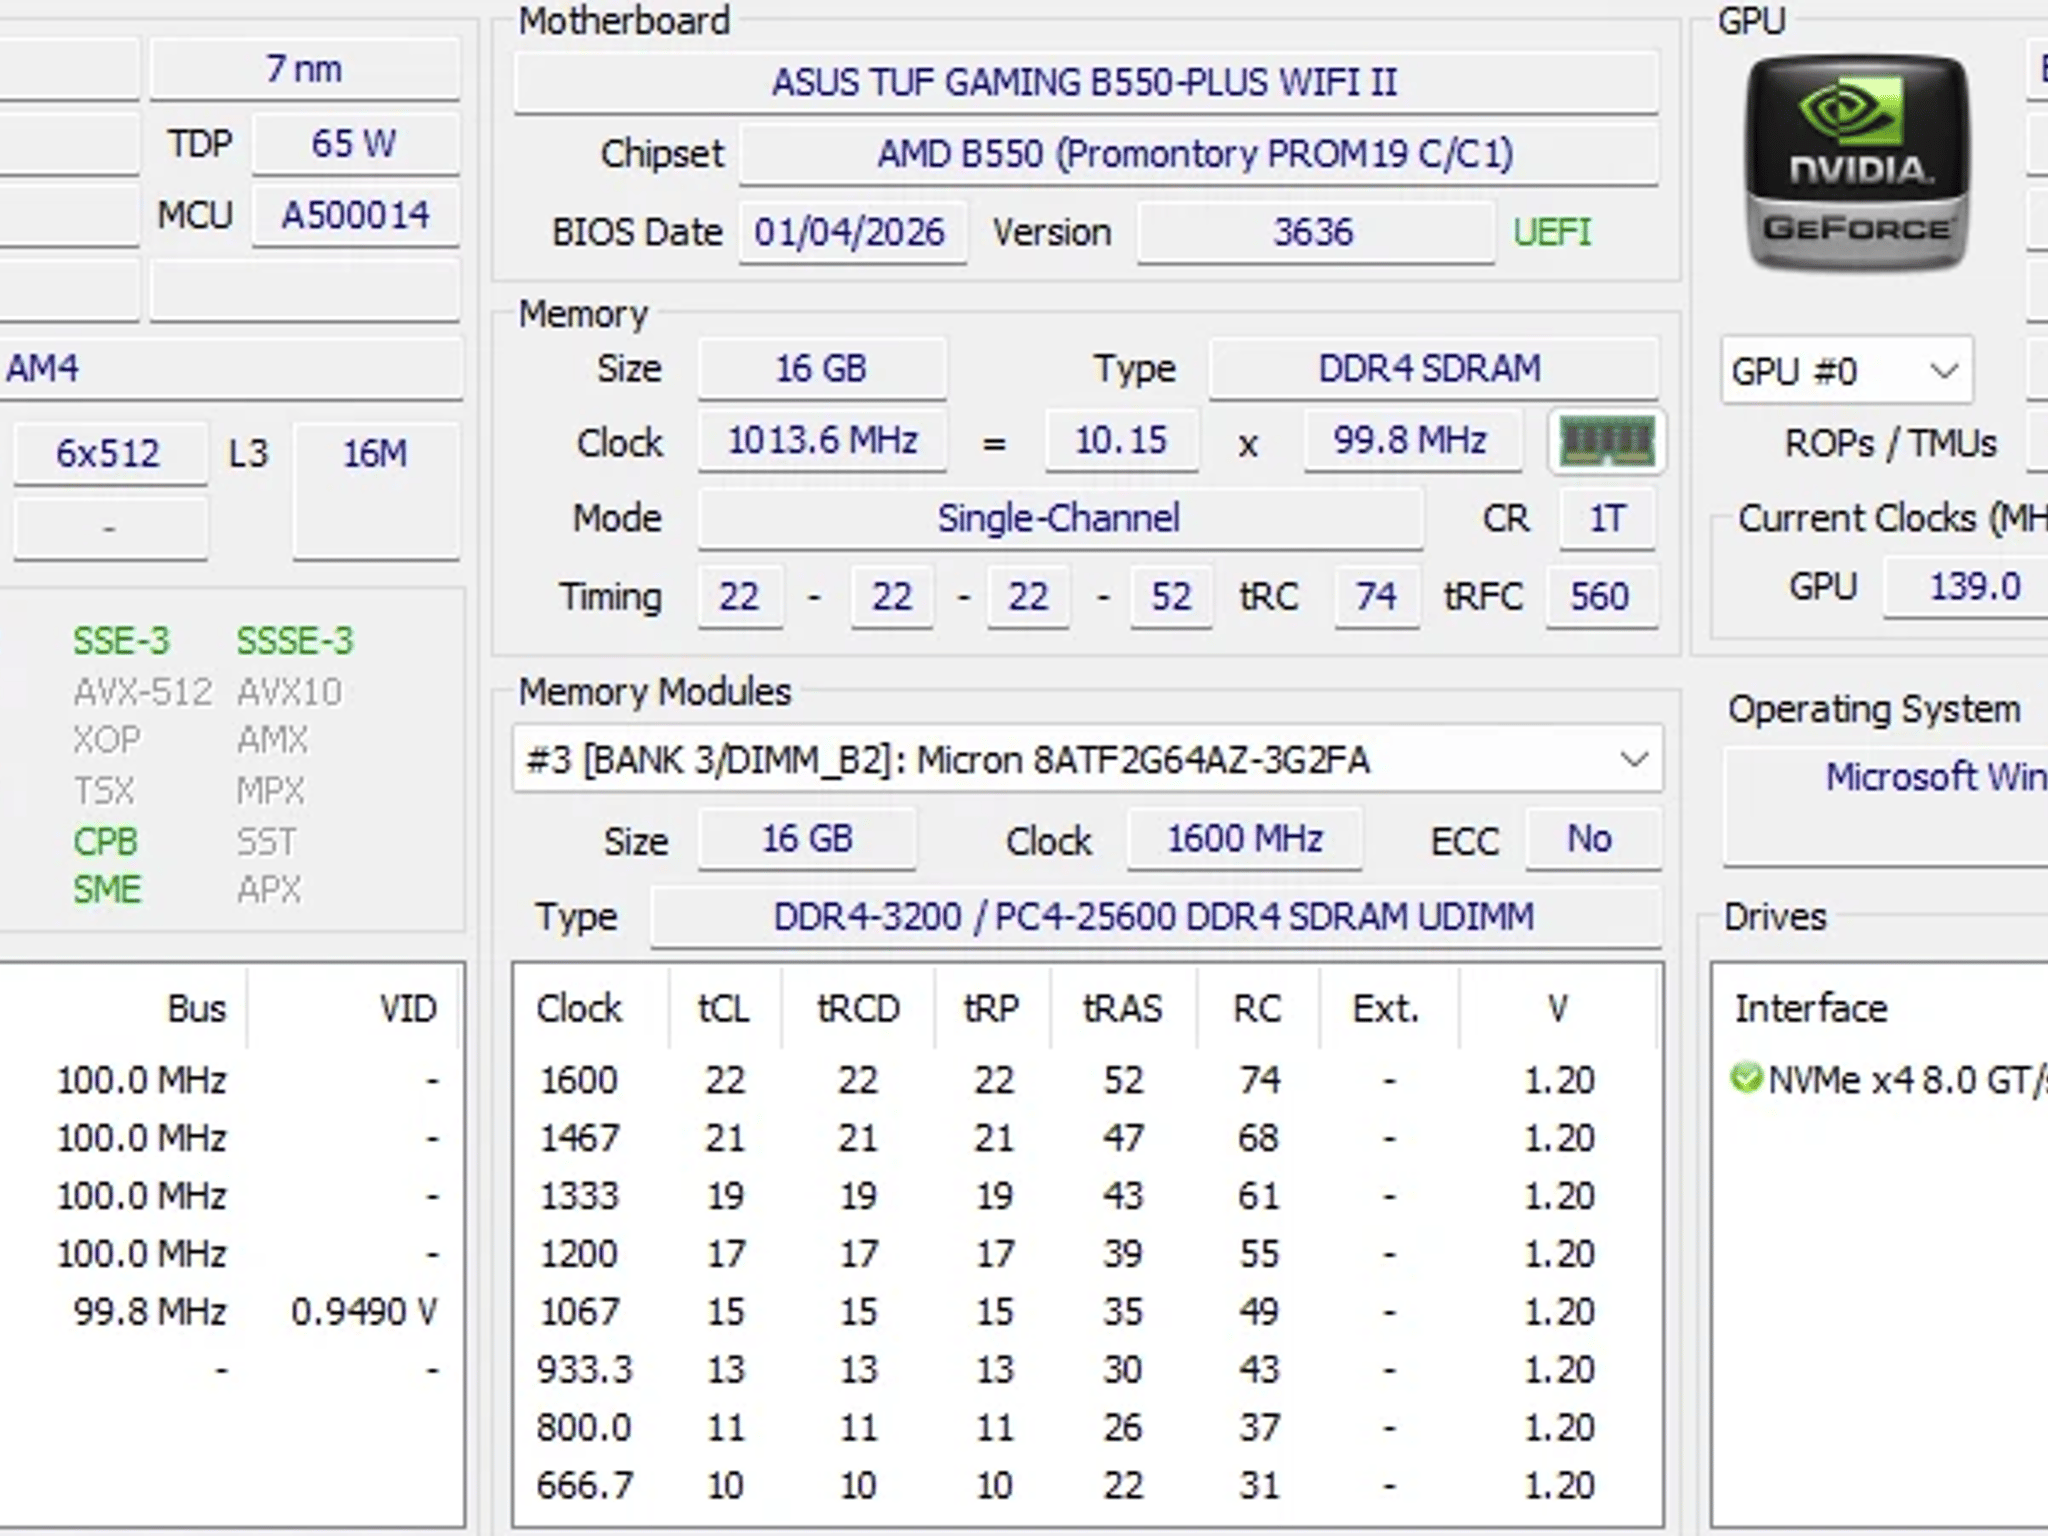Image resolution: width=2048 pixels, height=1536 pixels.
Task: Select the ECC value No
Action: pyautogui.click(x=1592, y=838)
